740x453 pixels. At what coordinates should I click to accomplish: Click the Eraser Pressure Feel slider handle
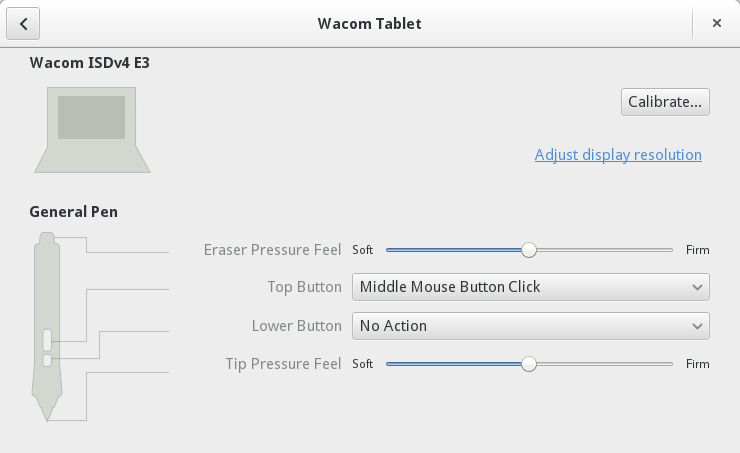pos(529,250)
